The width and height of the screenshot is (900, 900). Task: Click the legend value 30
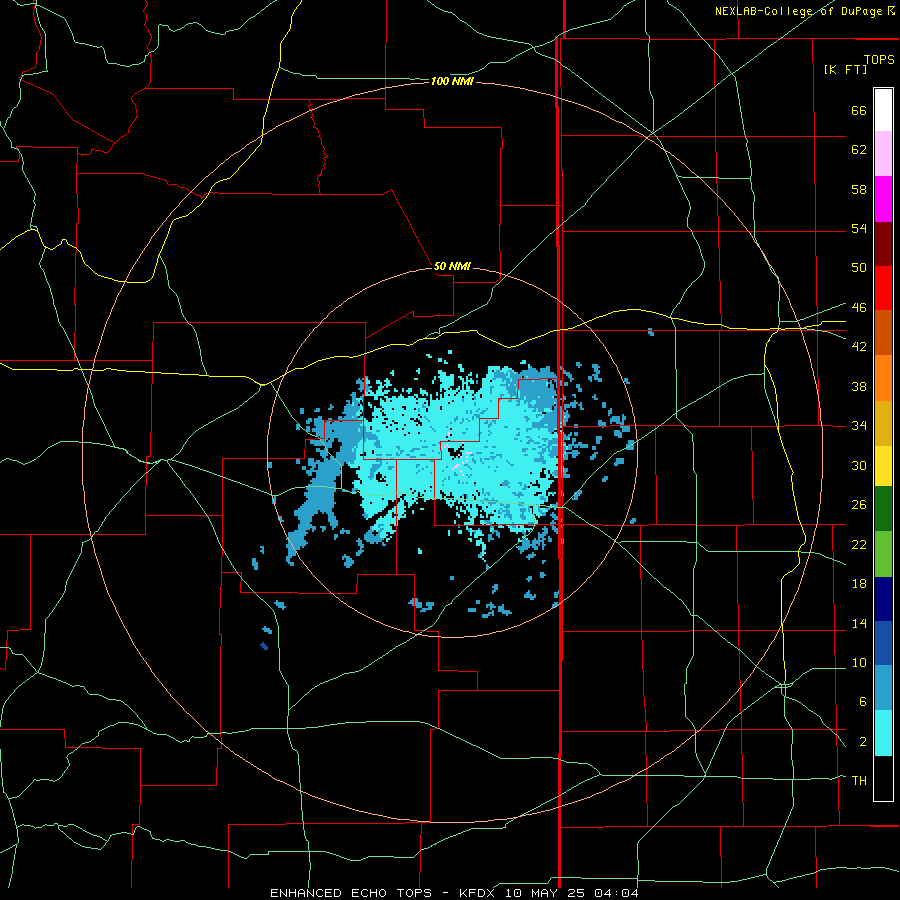tap(859, 465)
